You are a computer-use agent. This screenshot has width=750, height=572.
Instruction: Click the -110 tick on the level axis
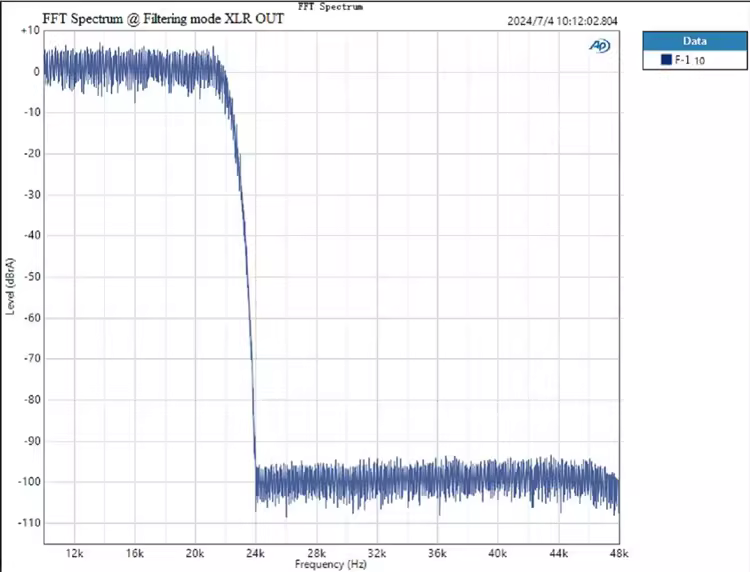(29, 523)
